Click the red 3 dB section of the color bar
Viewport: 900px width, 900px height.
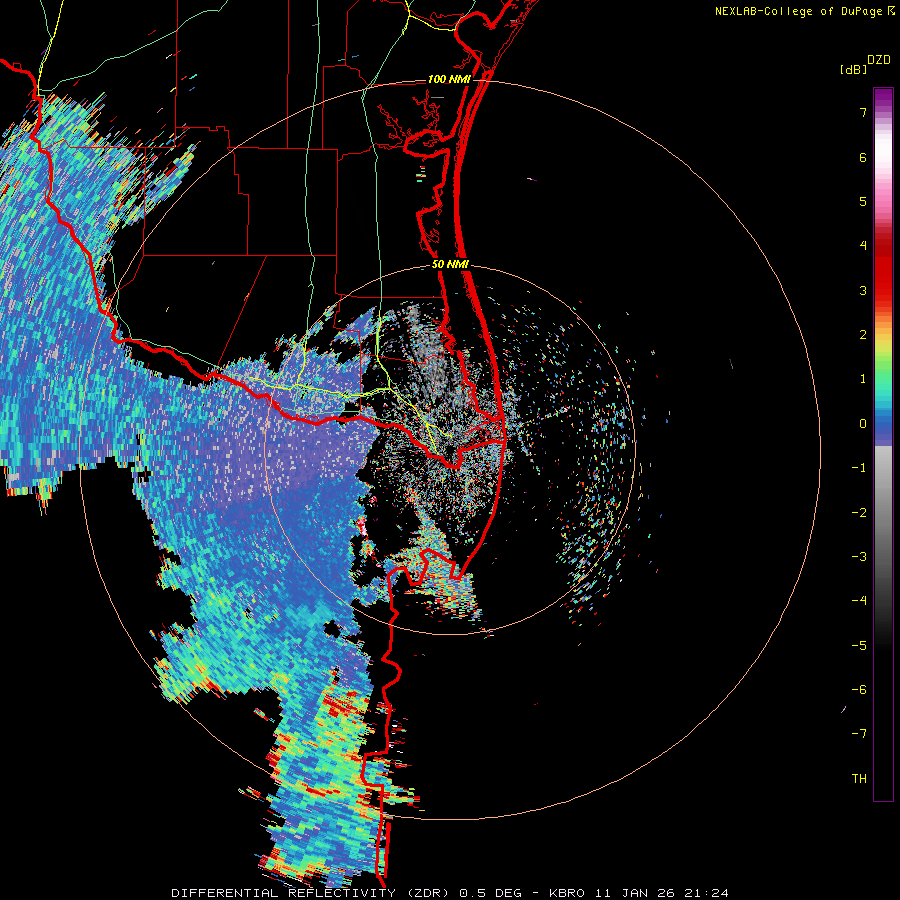coord(883,281)
